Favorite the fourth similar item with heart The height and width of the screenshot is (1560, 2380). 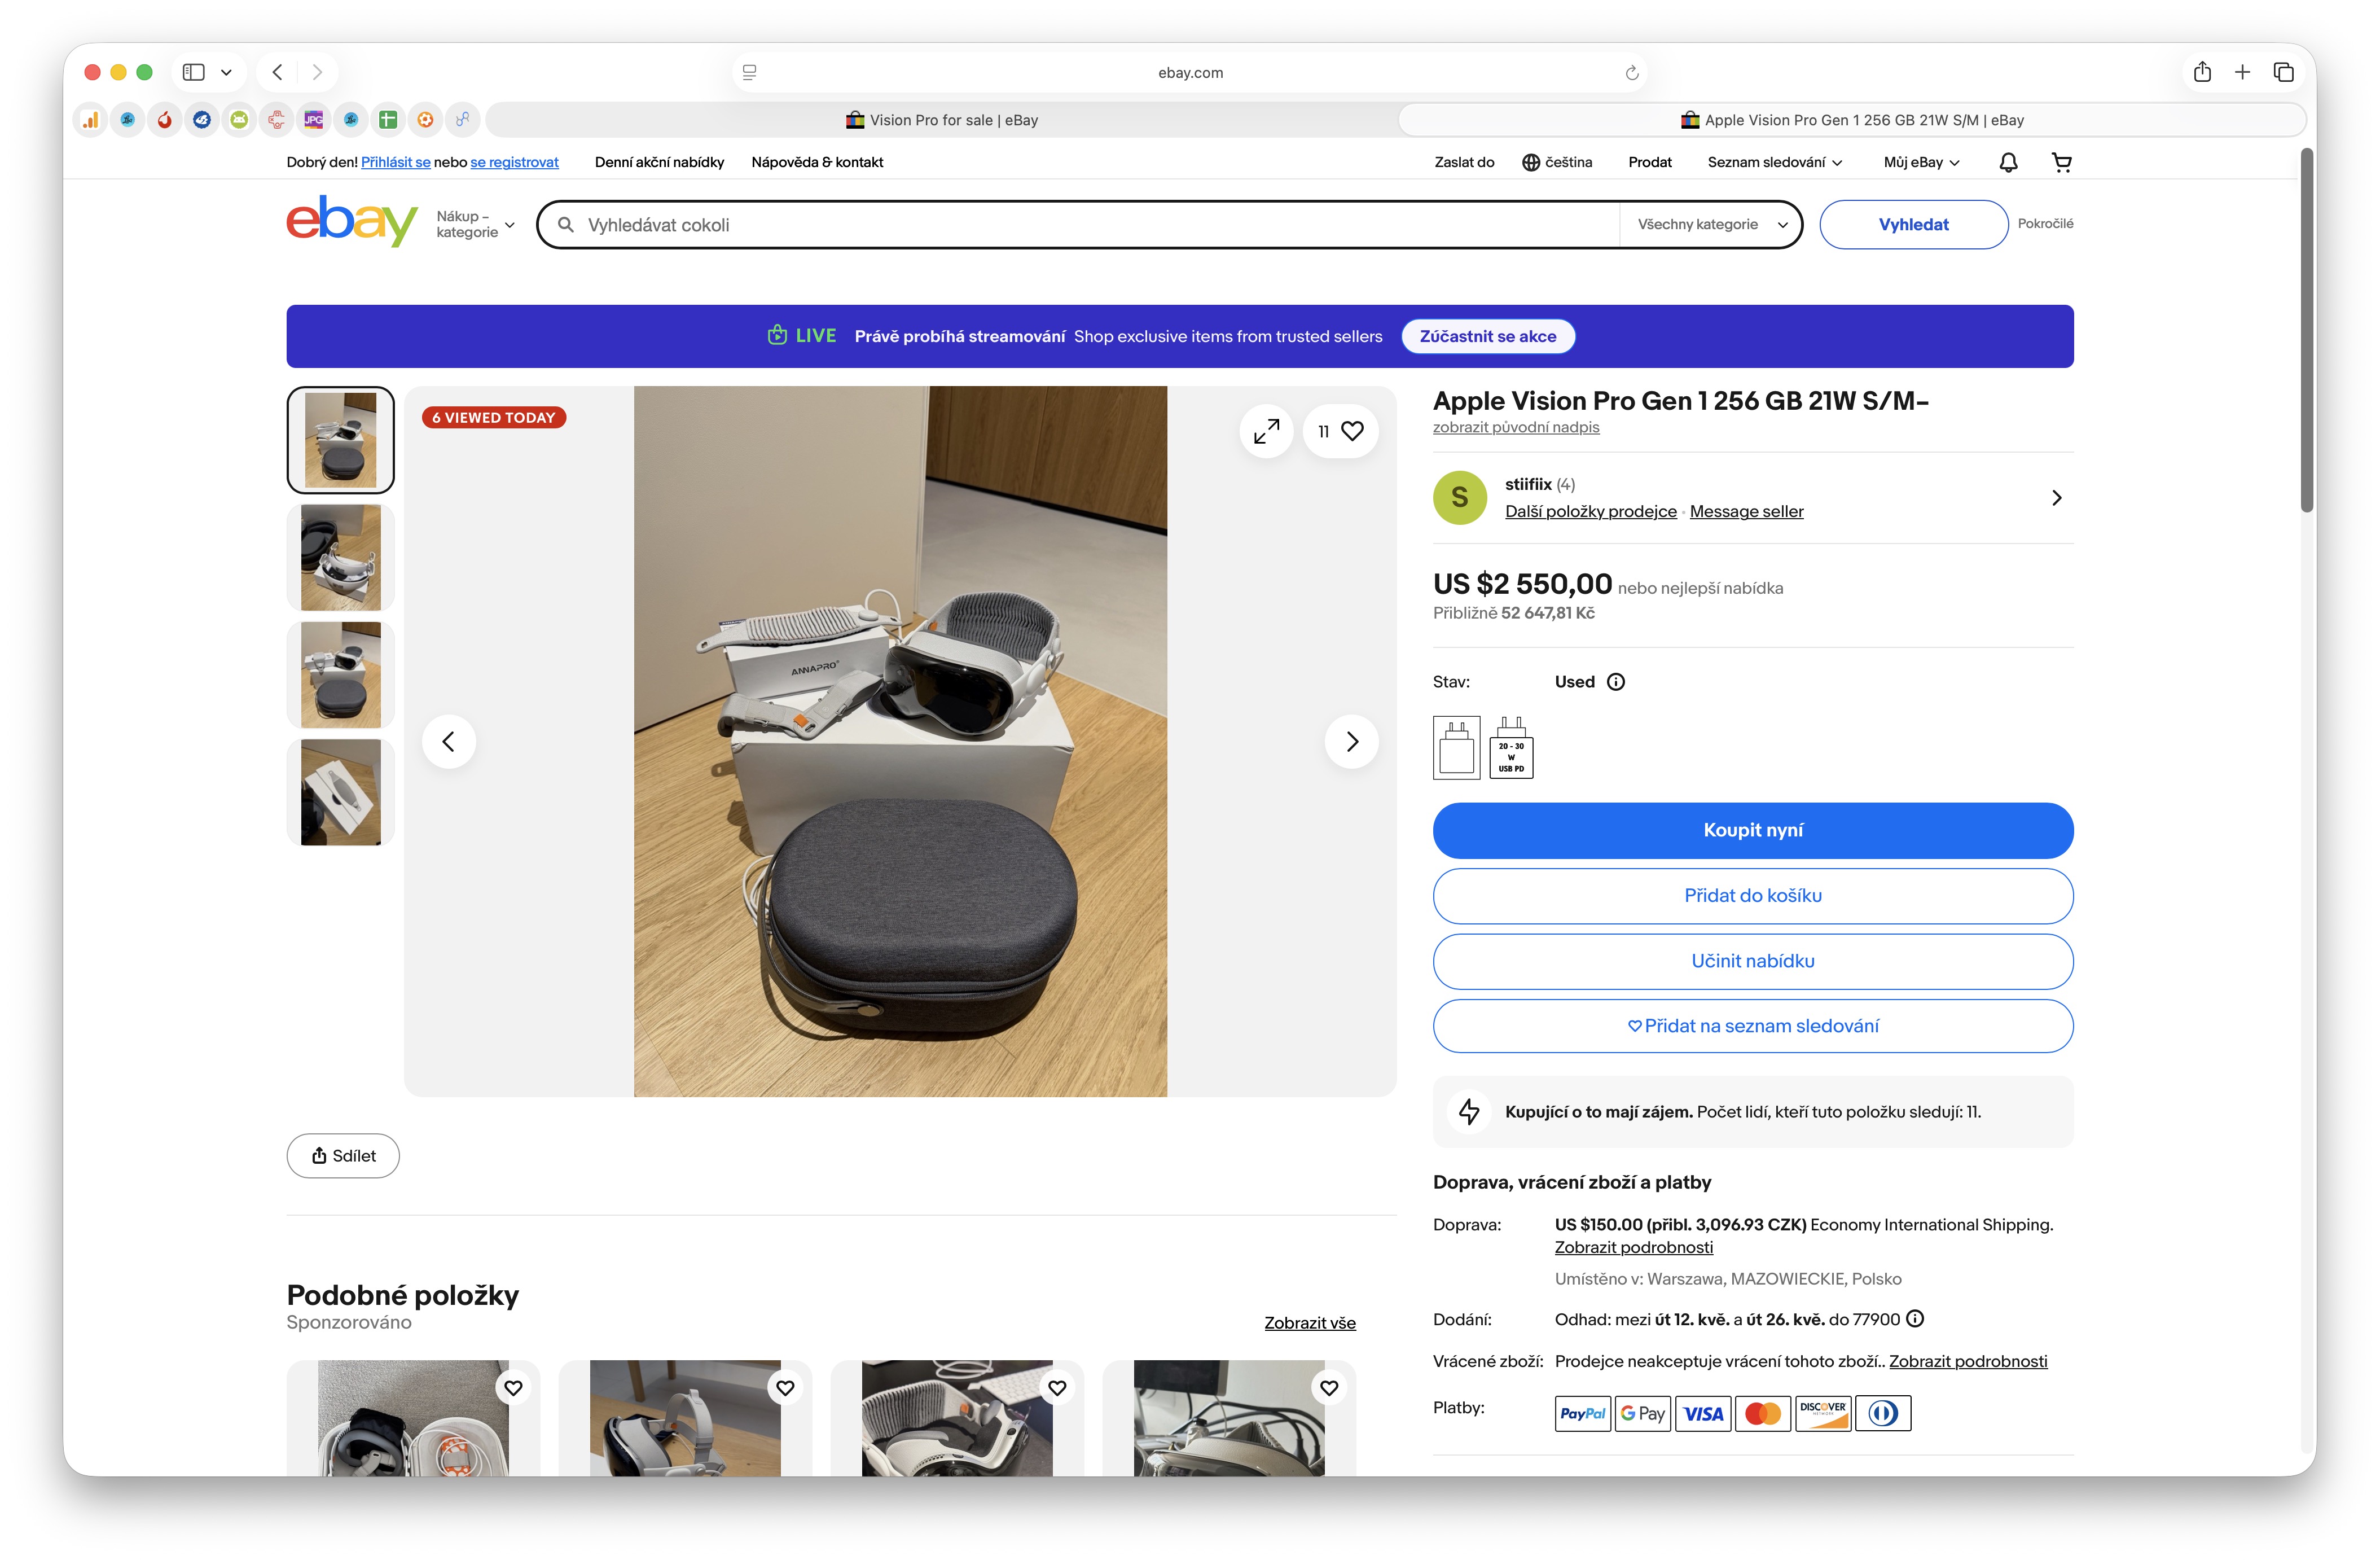click(1329, 1387)
